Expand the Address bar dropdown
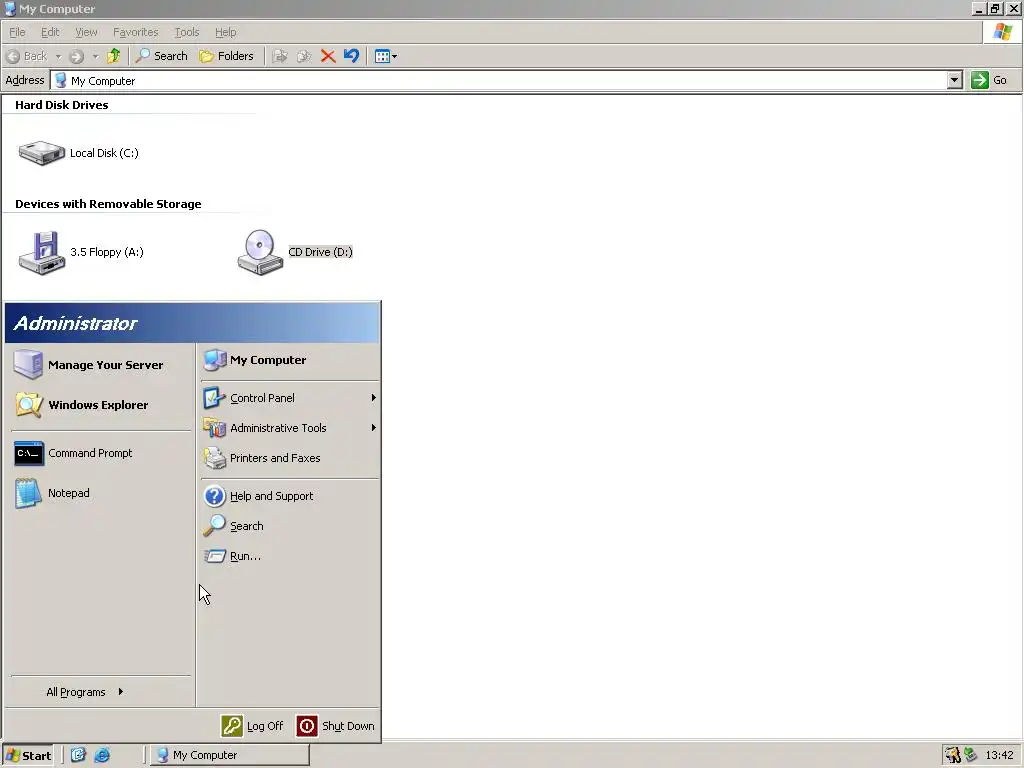Screen dimensions: 1024x768 (x=955, y=80)
